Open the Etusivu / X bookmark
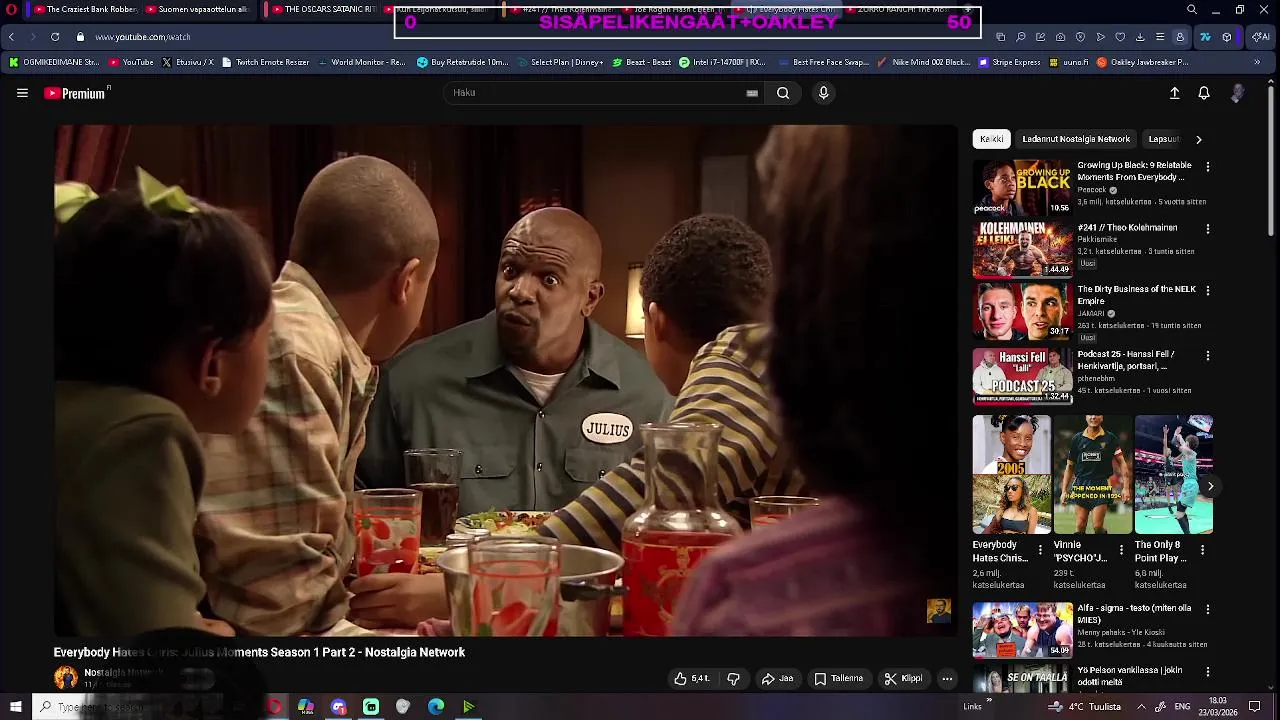Screen dimensions: 1280x720 coord(187,62)
